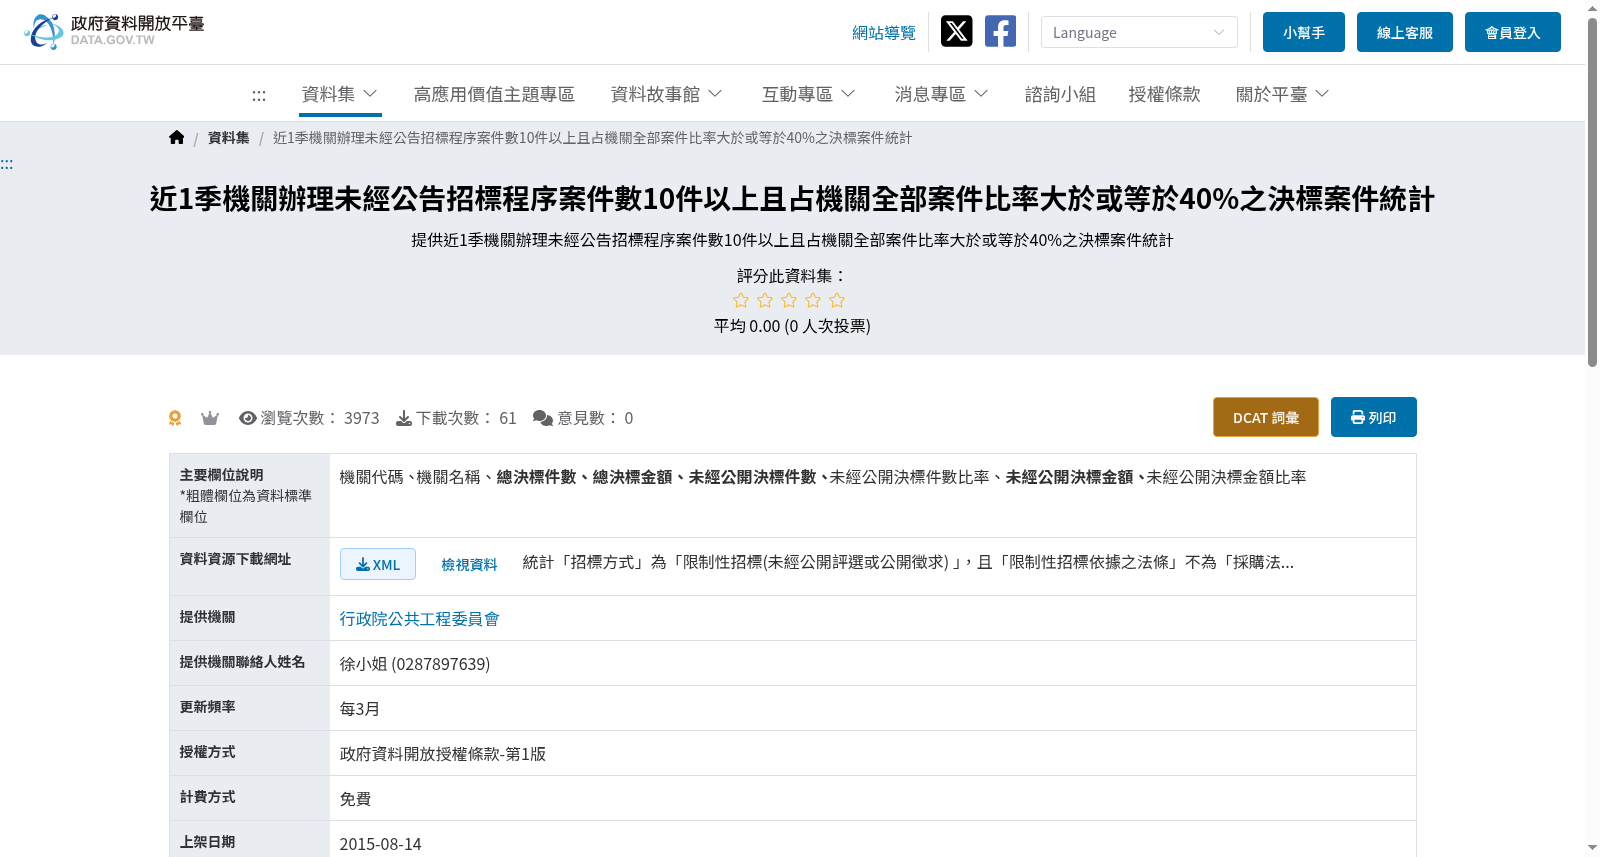This screenshot has width=1600, height=857.
Task: Open the 檢視資料 link
Action: click(469, 565)
